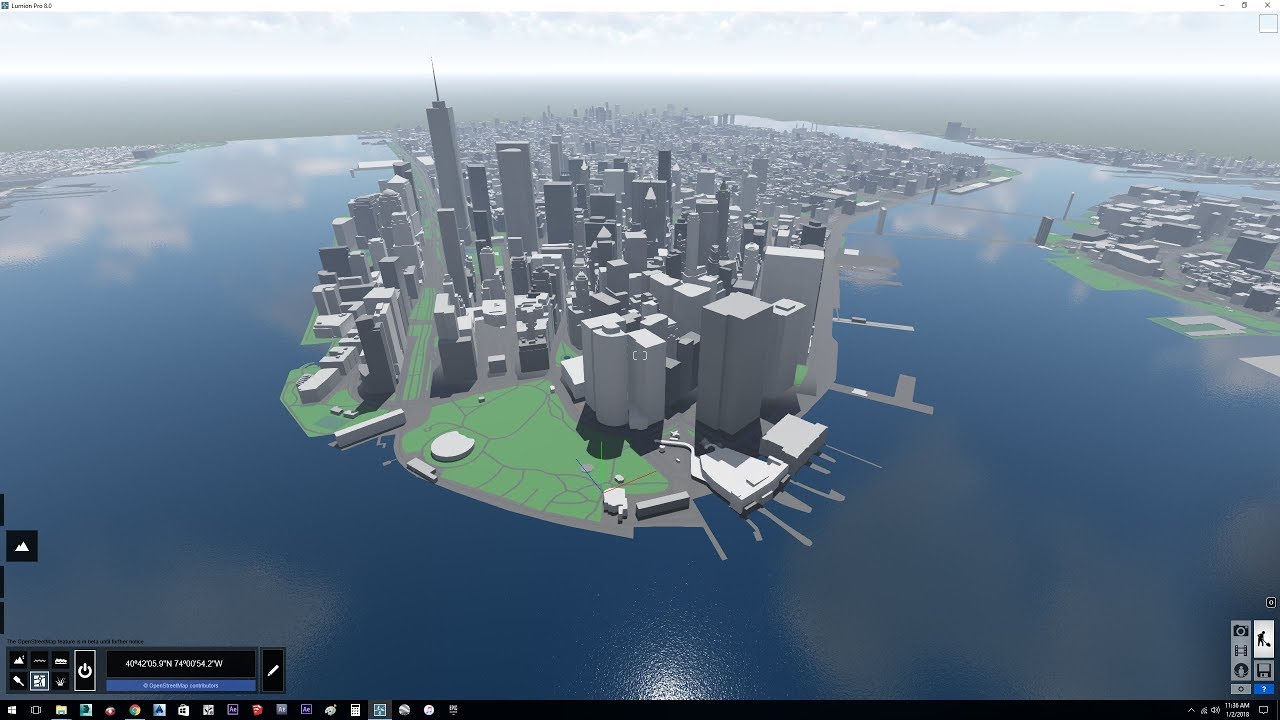This screenshot has width=1280, height=720.
Task: Click the active Lumion taskbar icon
Action: [380, 710]
